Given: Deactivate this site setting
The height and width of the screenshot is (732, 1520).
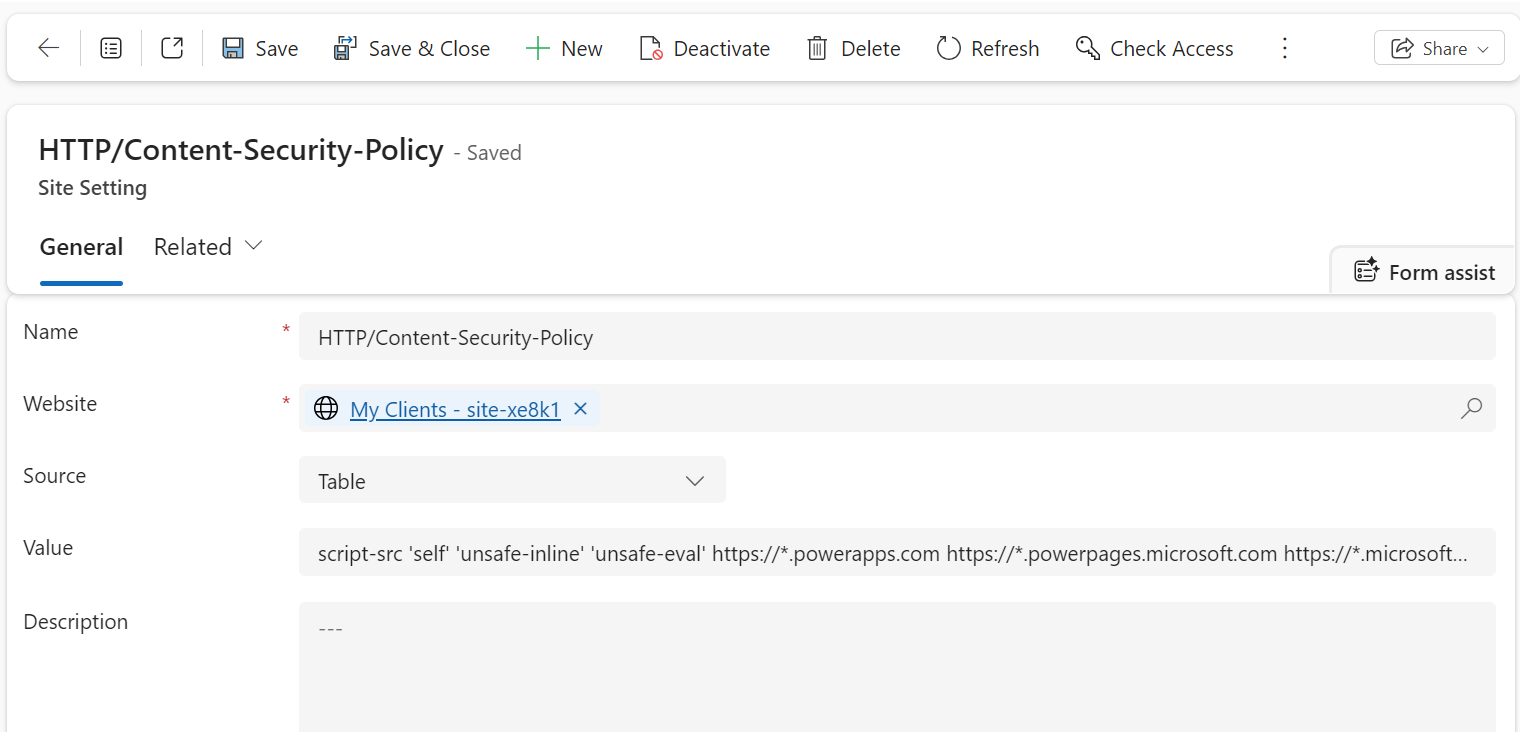Looking at the screenshot, I should click(705, 48).
